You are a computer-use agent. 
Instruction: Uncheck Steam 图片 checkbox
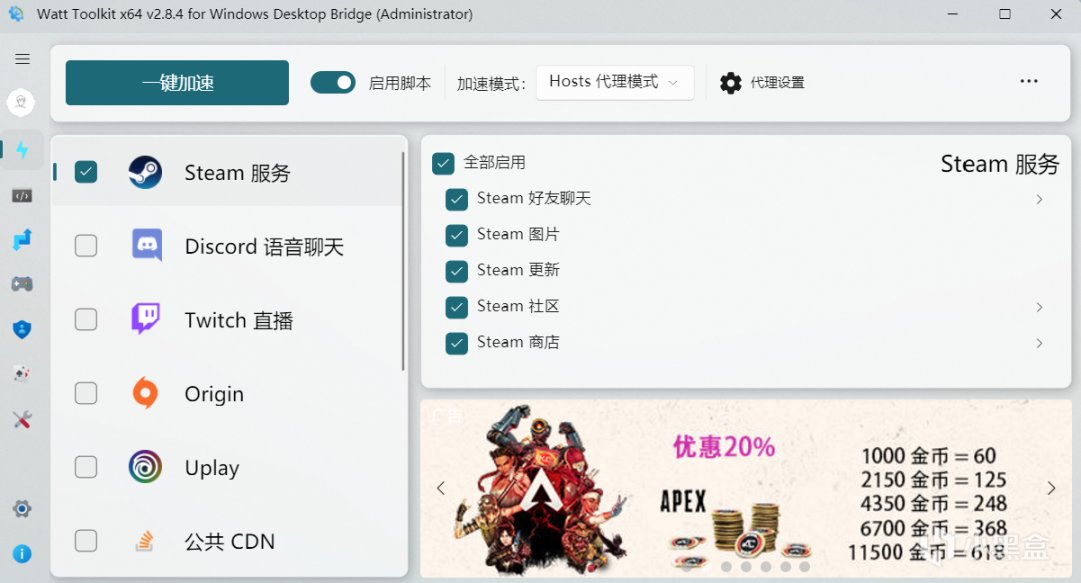[x=456, y=235]
